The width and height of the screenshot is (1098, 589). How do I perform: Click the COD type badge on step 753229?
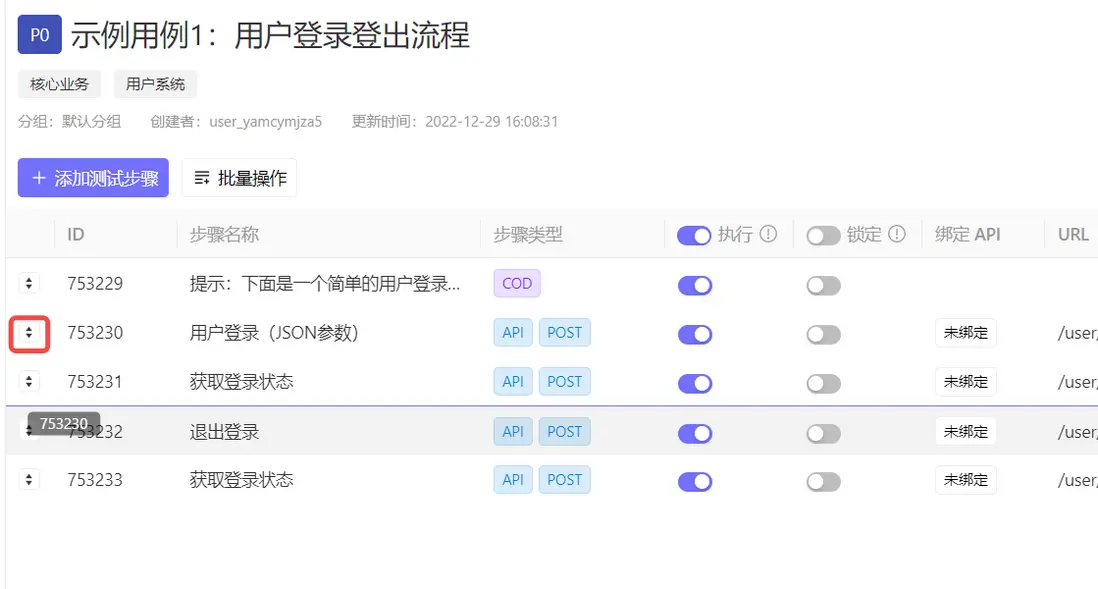tap(517, 284)
